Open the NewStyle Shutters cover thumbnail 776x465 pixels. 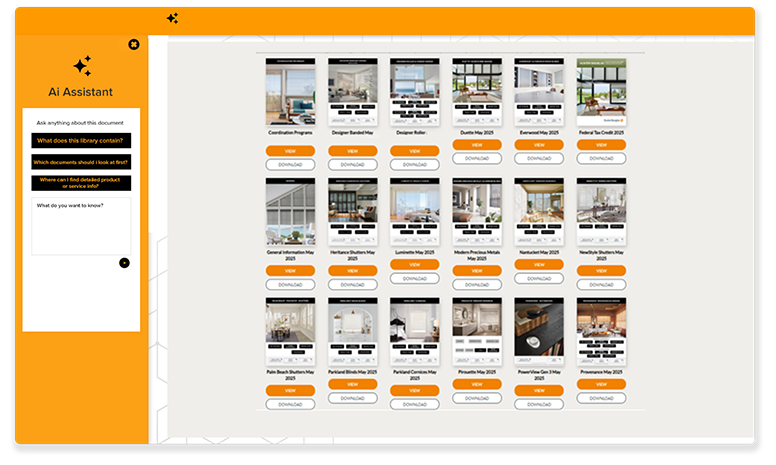tap(601, 212)
